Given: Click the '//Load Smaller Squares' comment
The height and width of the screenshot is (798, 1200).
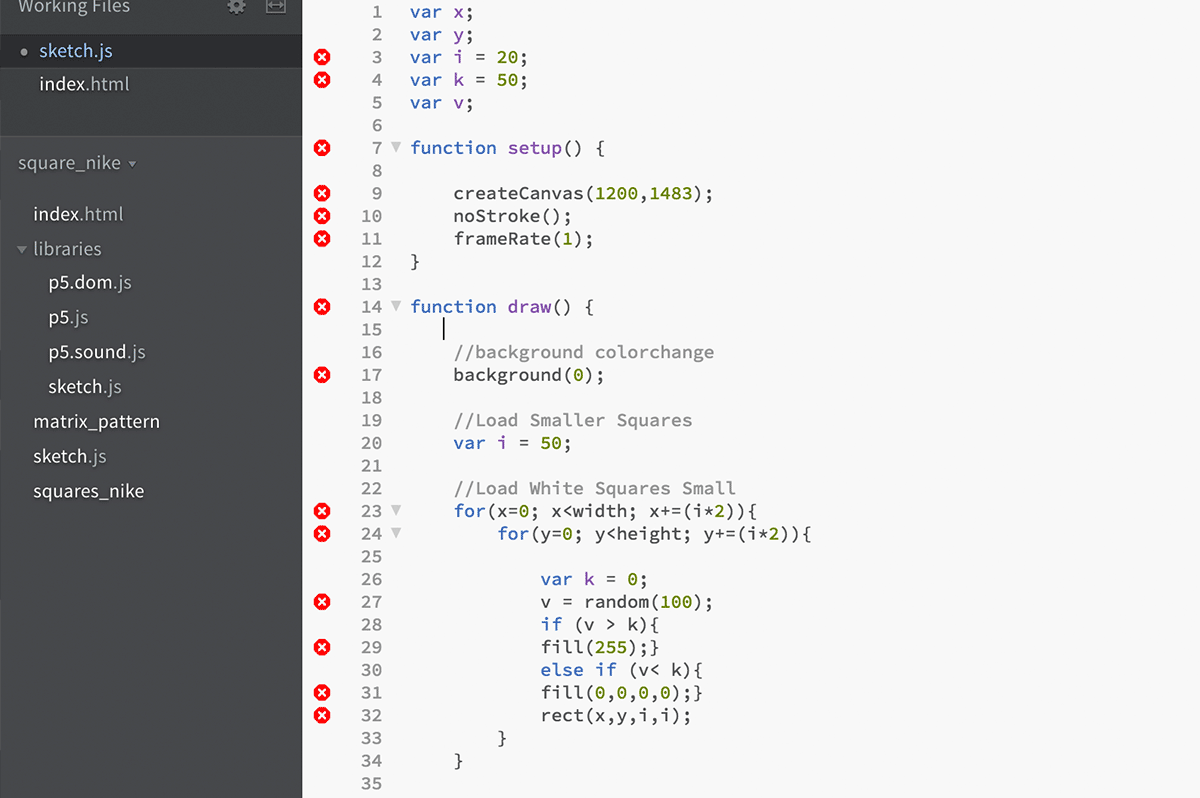Looking at the screenshot, I should (573, 420).
